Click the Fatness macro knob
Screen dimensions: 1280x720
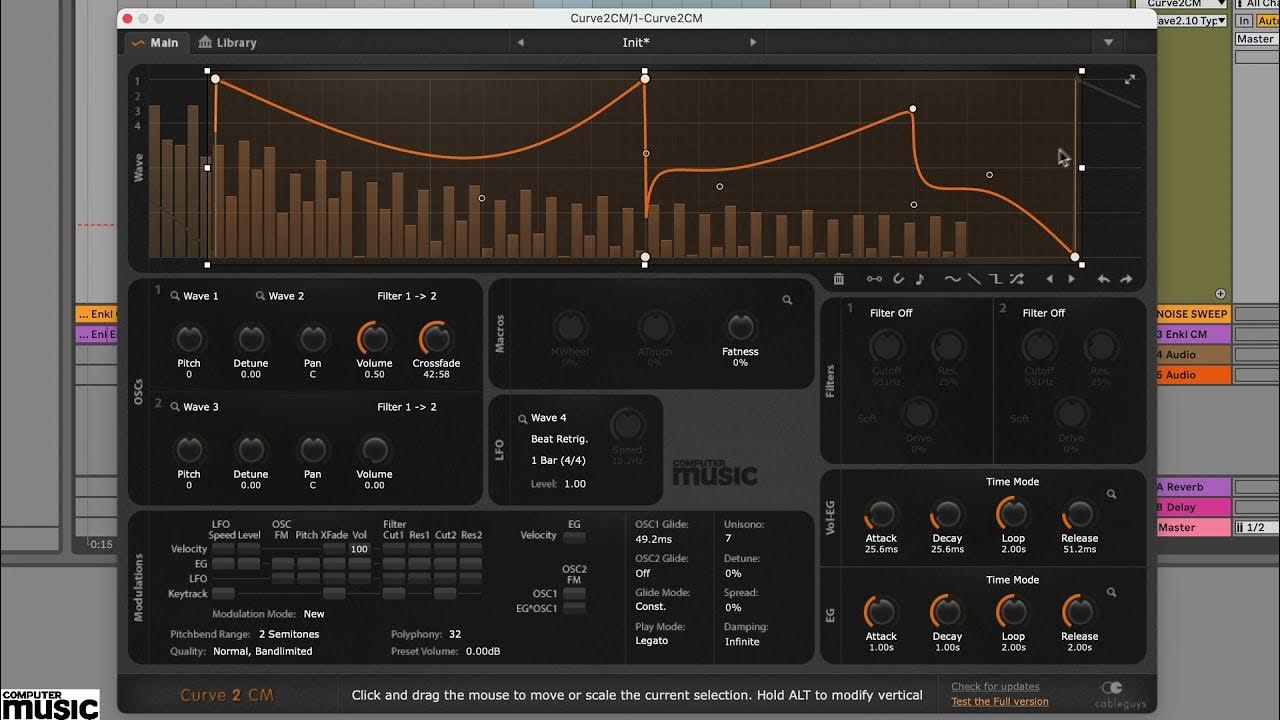point(740,326)
